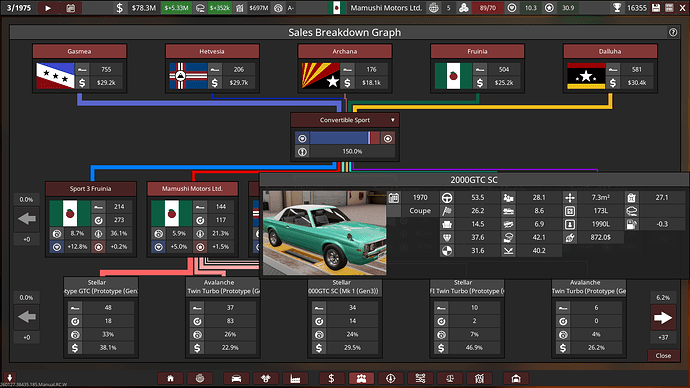
Task: Select the Fruinia country header
Action: tap(477, 51)
